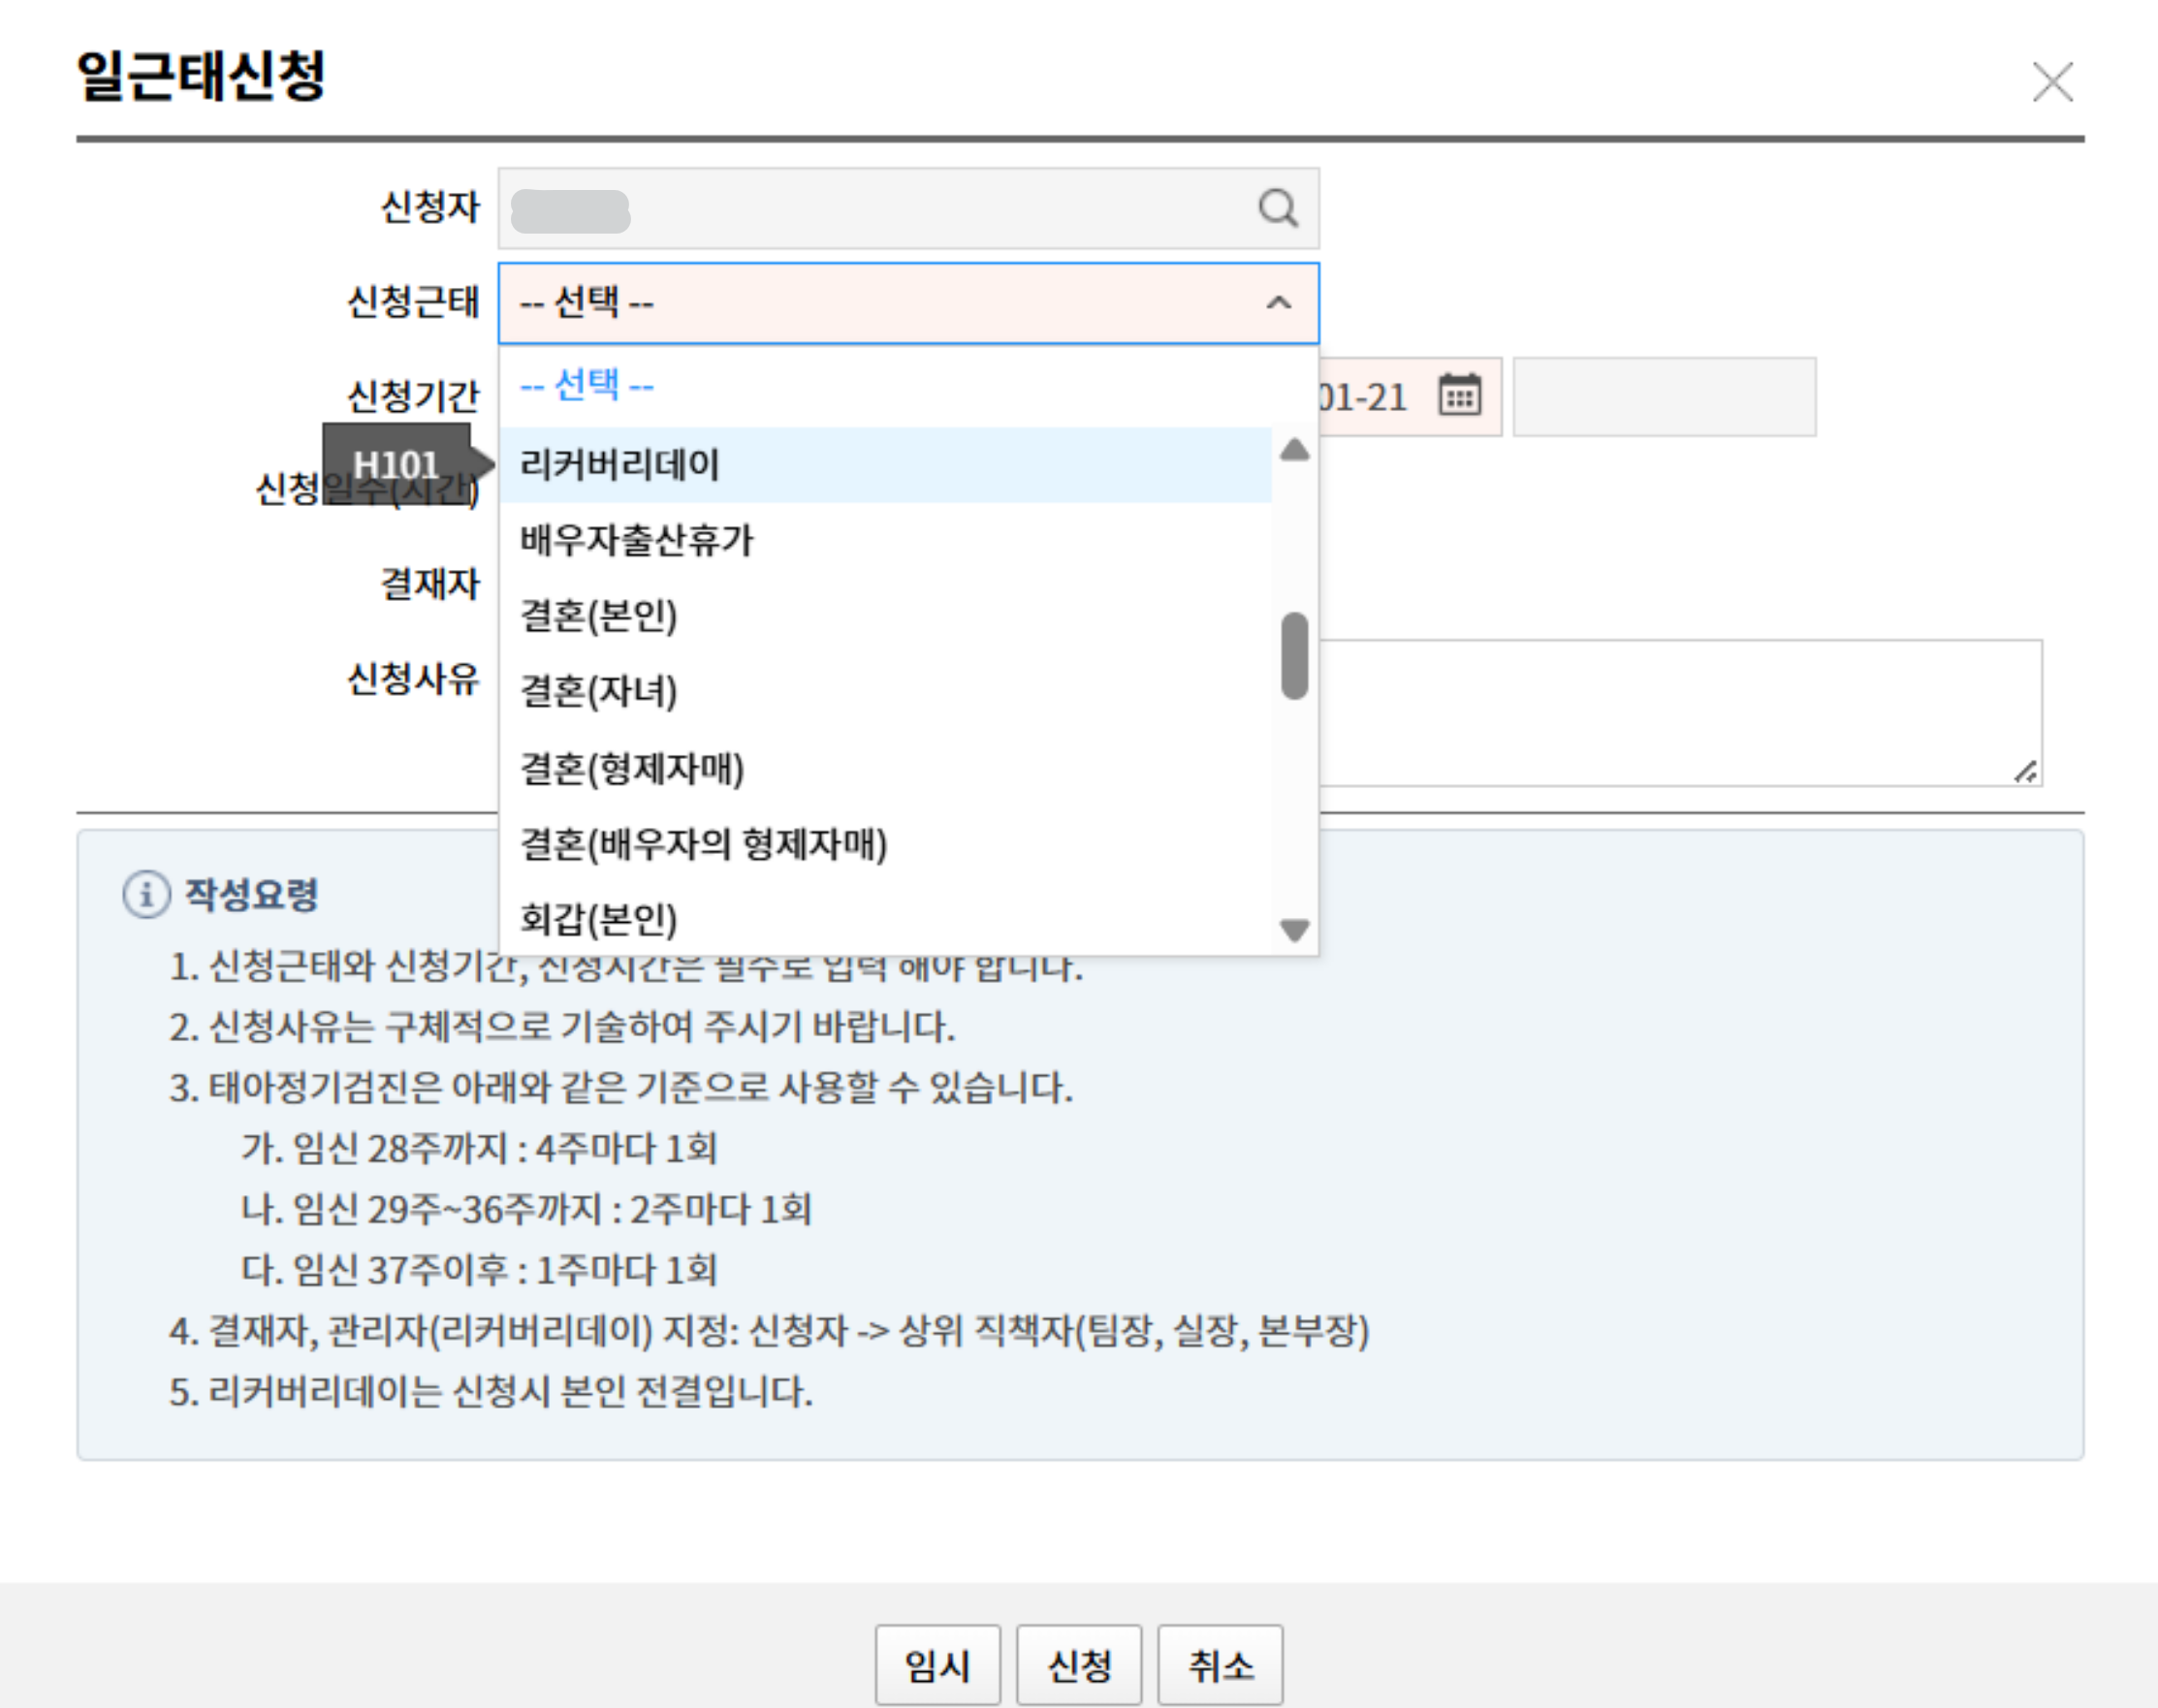Open the calendar date picker icon

(1459, 395)
